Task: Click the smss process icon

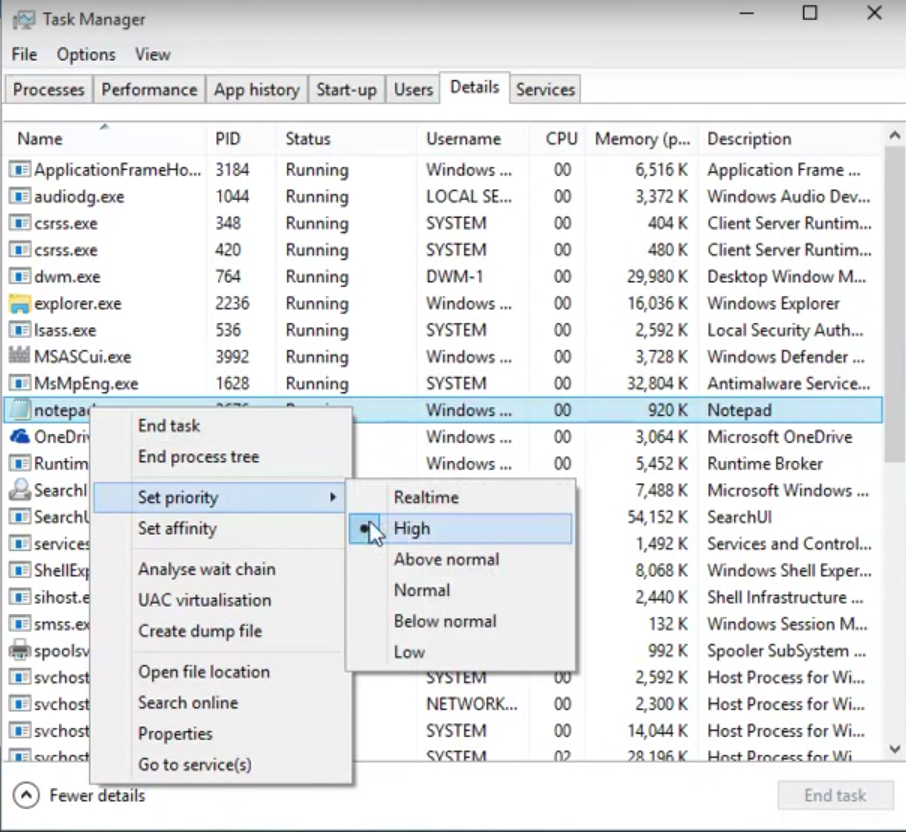Action: 20,623
